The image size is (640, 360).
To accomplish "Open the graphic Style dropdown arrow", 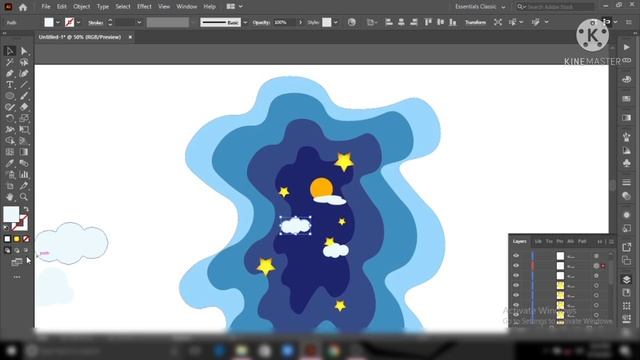I will point(336,22).
